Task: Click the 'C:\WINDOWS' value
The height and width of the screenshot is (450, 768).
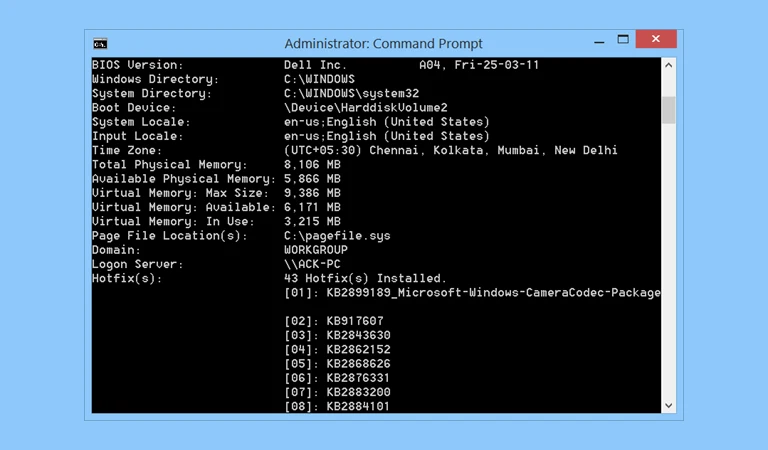Action: (x=319, y=79)
